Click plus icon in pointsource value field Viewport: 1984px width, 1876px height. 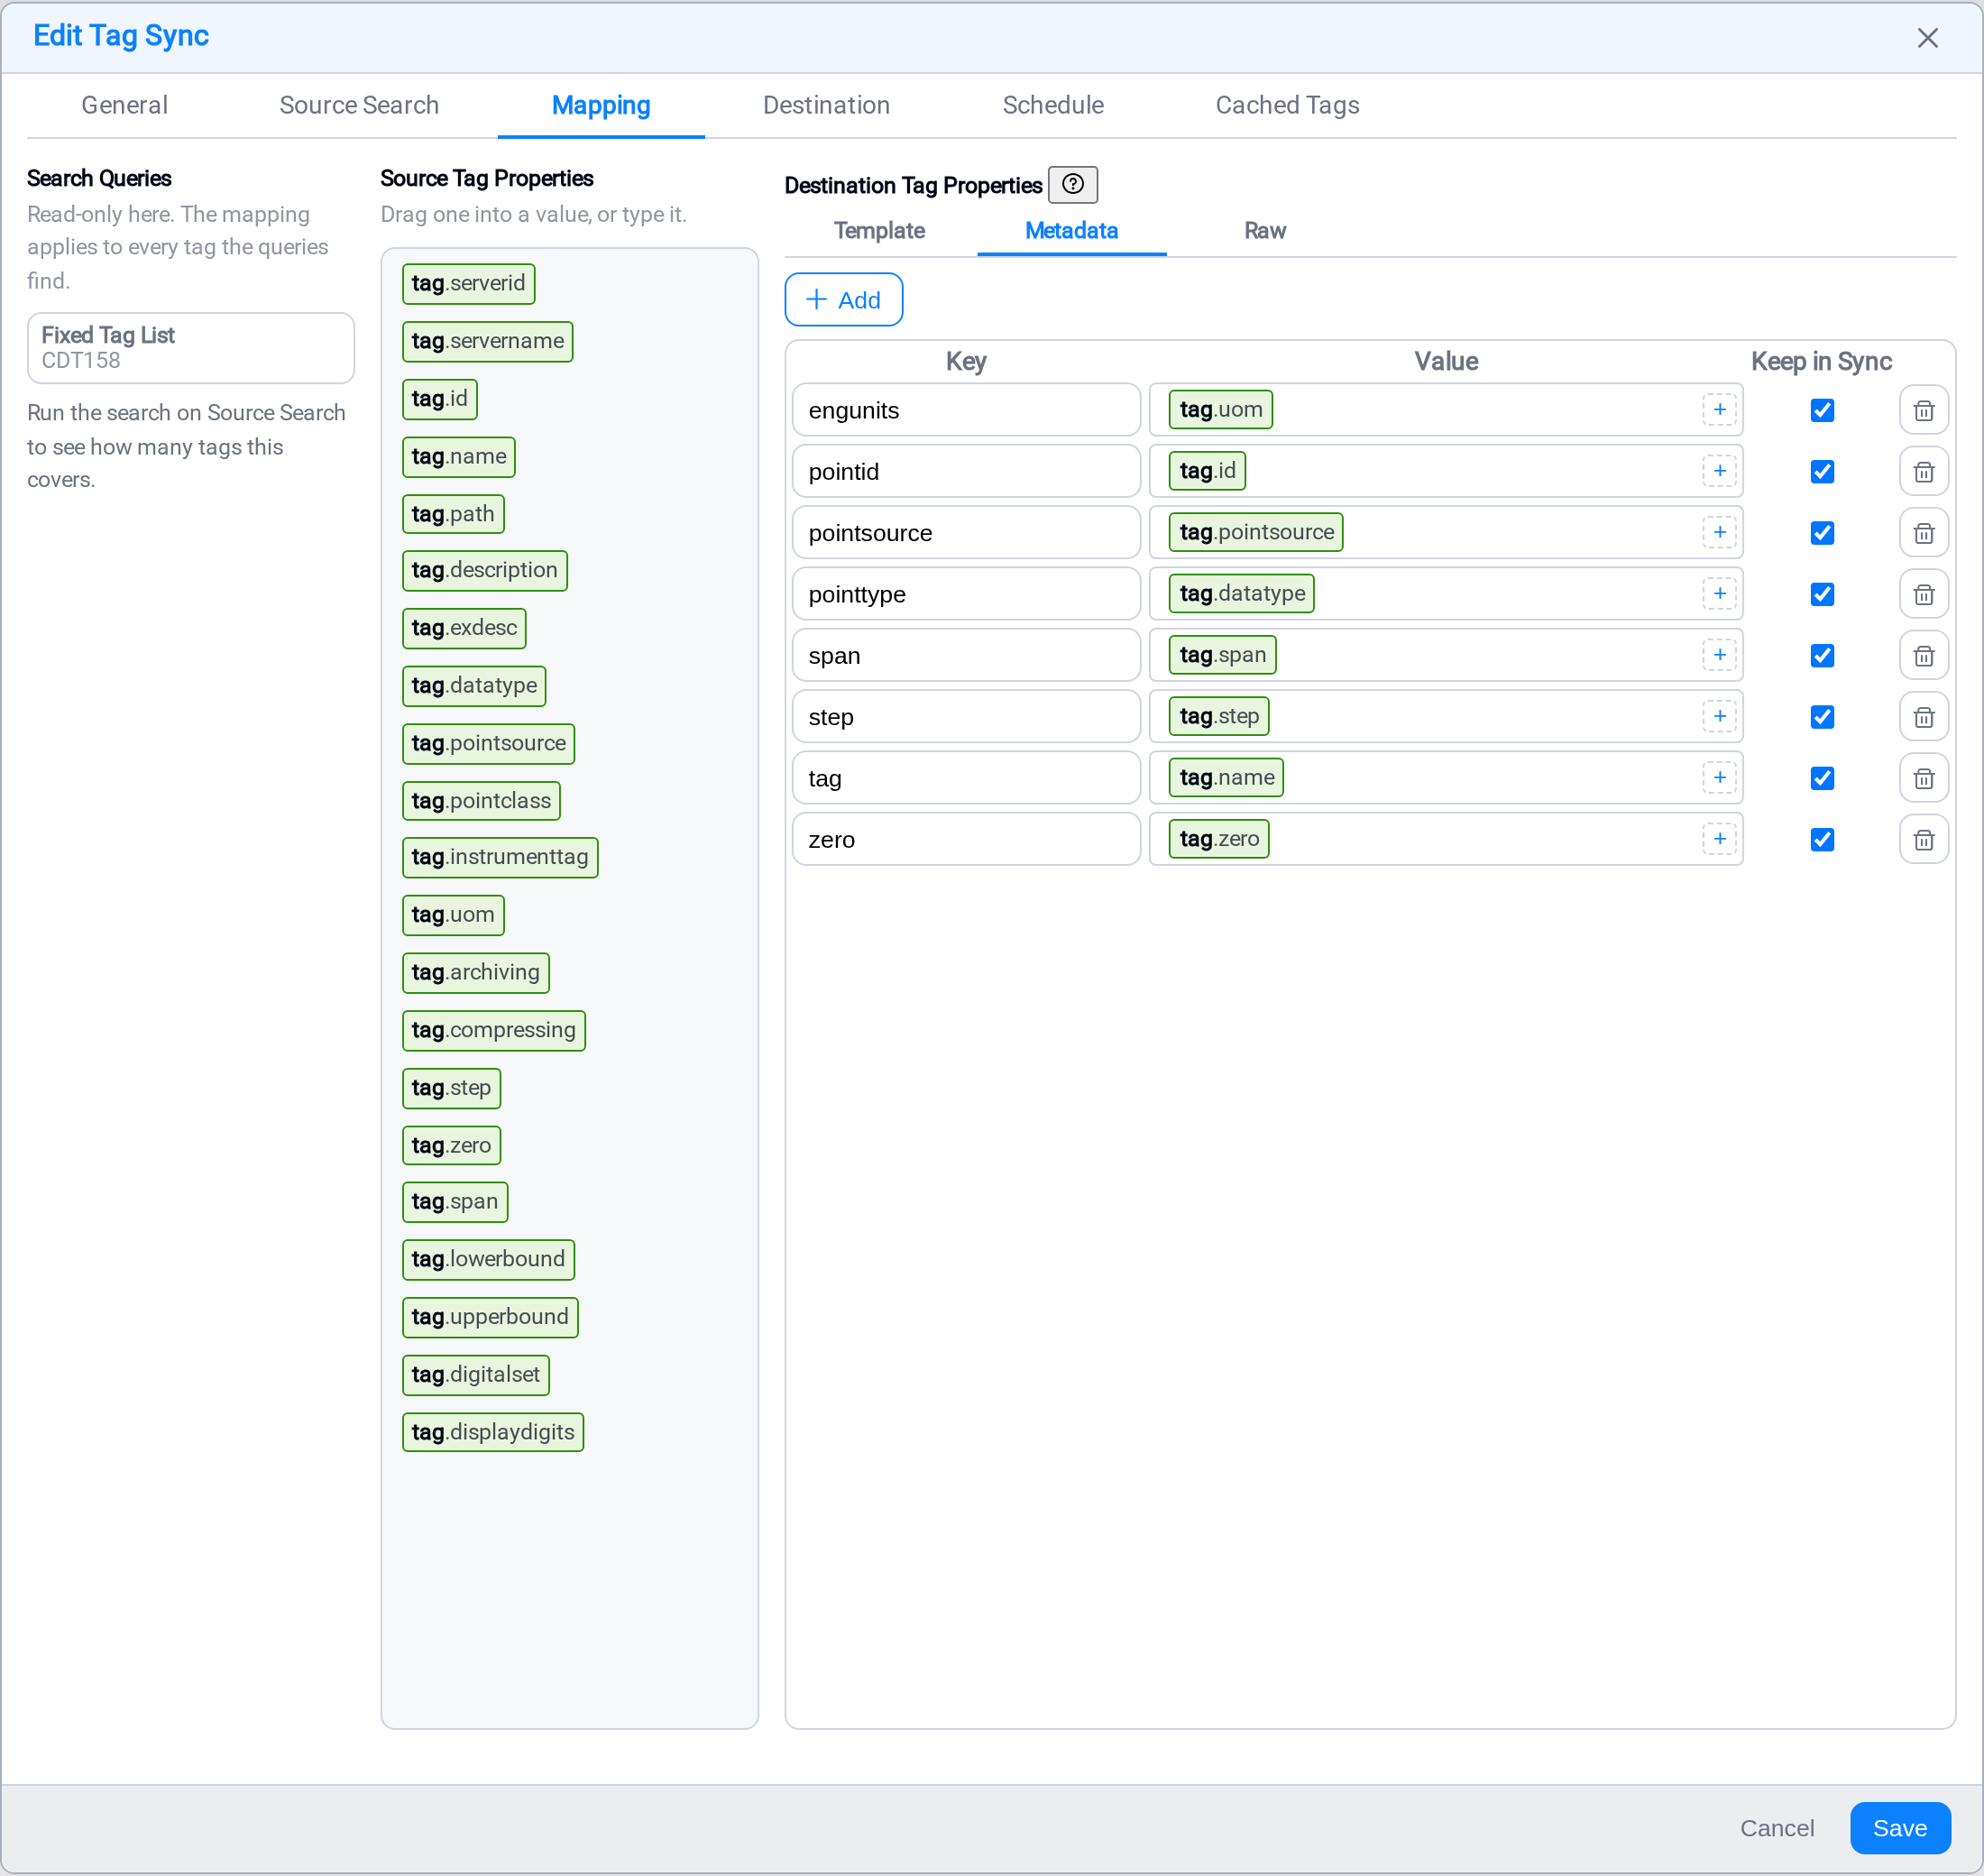(x=1719, y=532)
